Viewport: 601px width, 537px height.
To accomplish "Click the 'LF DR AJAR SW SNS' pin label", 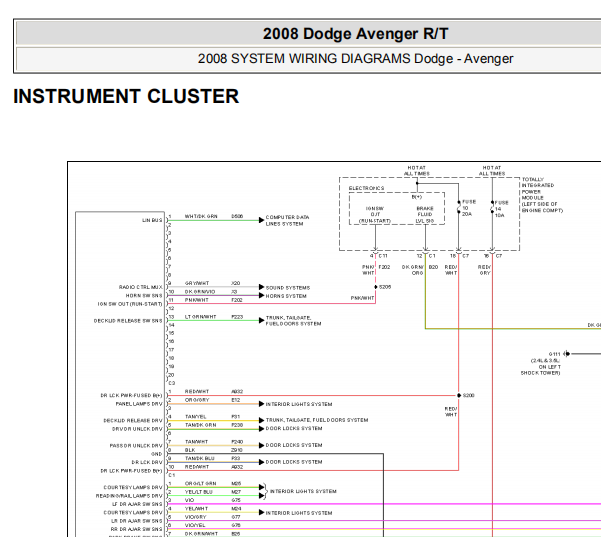I will click(x=137, y=504).
